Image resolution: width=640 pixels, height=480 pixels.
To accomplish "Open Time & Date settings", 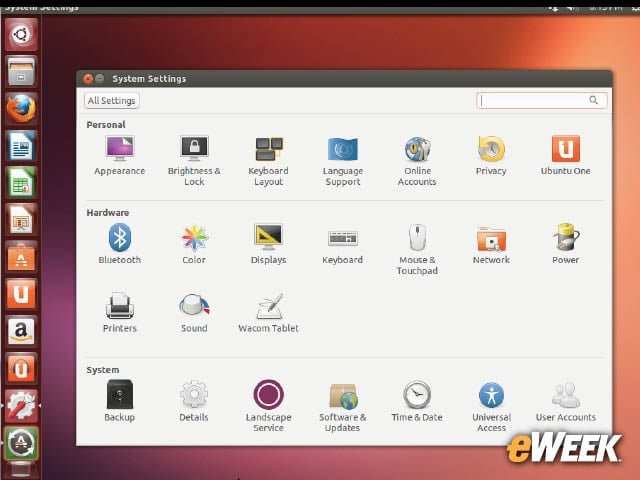I will coord(417,401).
